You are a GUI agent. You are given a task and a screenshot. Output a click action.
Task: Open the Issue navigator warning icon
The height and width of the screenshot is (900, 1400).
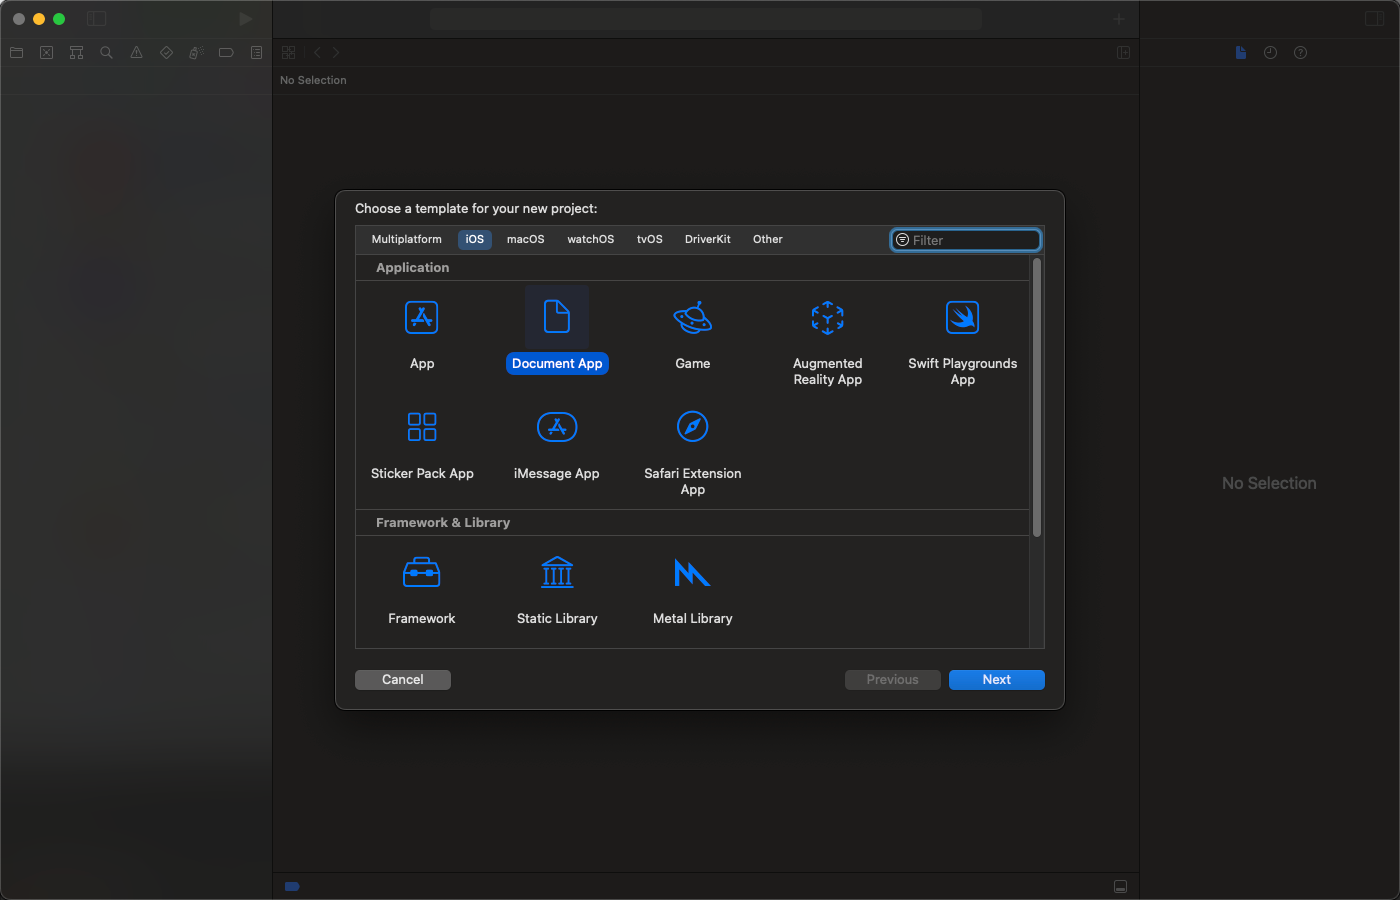tap(136, 52)
